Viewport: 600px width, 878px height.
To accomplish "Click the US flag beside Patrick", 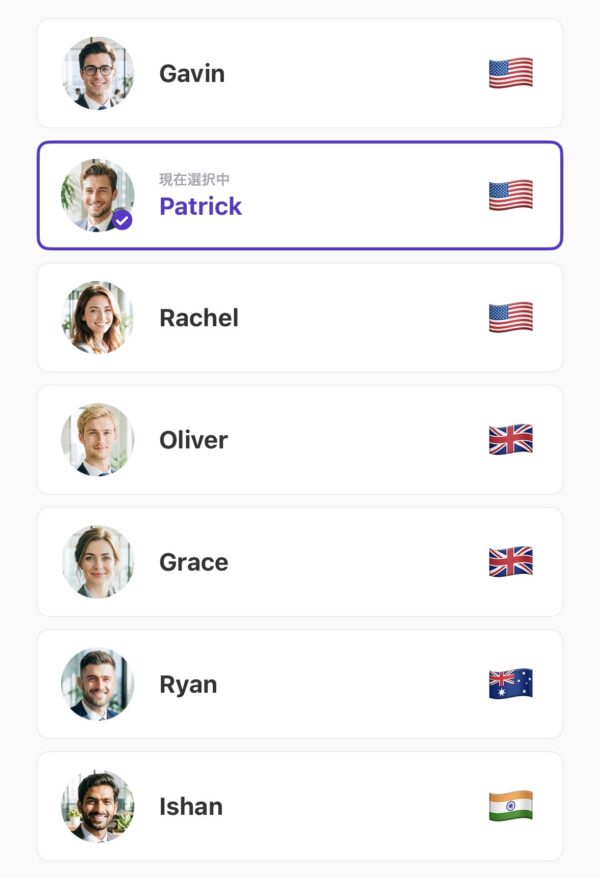I will point(510,195).
